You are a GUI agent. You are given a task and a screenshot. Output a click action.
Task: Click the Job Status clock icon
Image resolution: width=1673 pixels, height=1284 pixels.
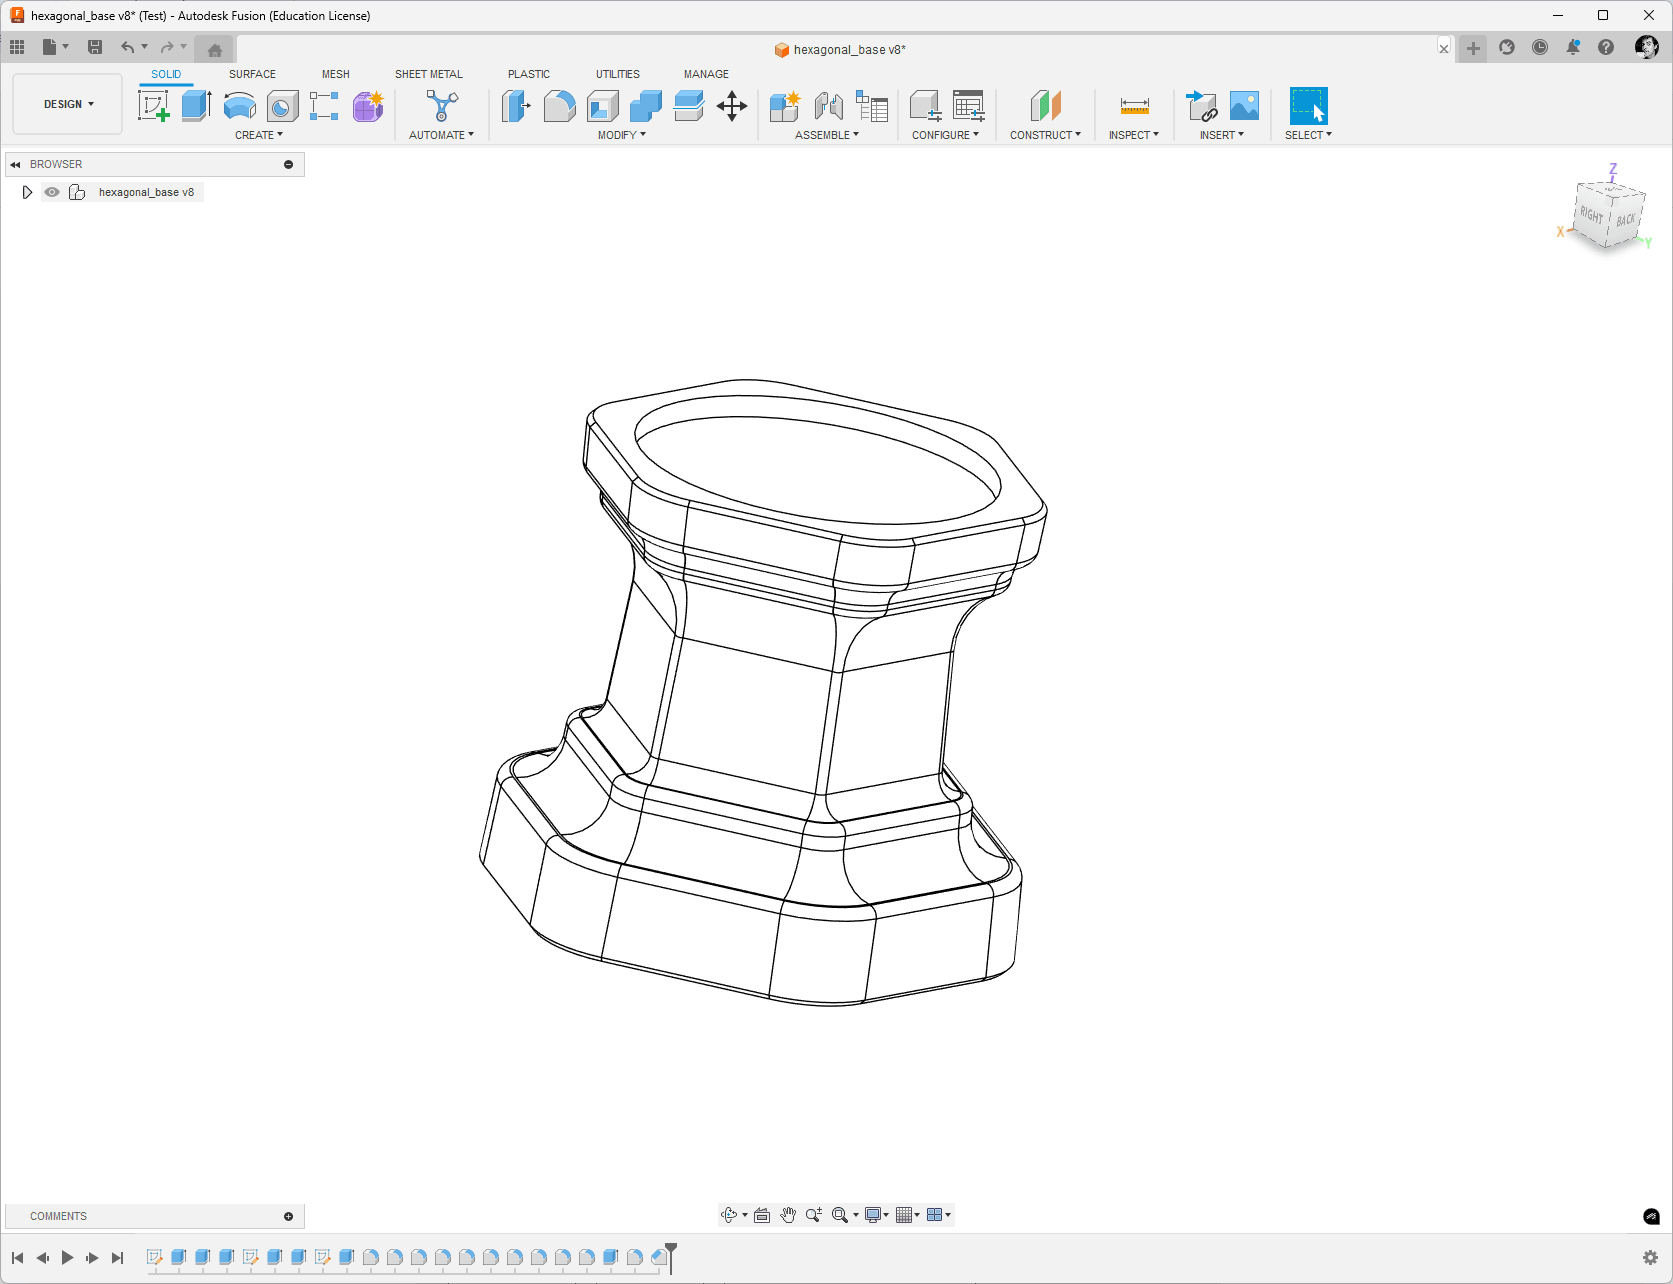pyautogui.click(x=1540, y=47)
